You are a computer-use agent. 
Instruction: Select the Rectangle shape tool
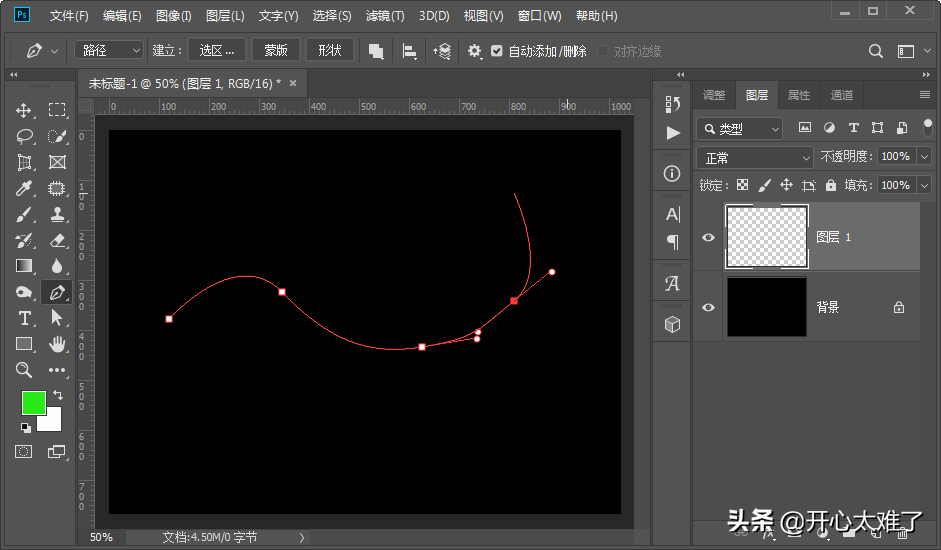(24, 343)
